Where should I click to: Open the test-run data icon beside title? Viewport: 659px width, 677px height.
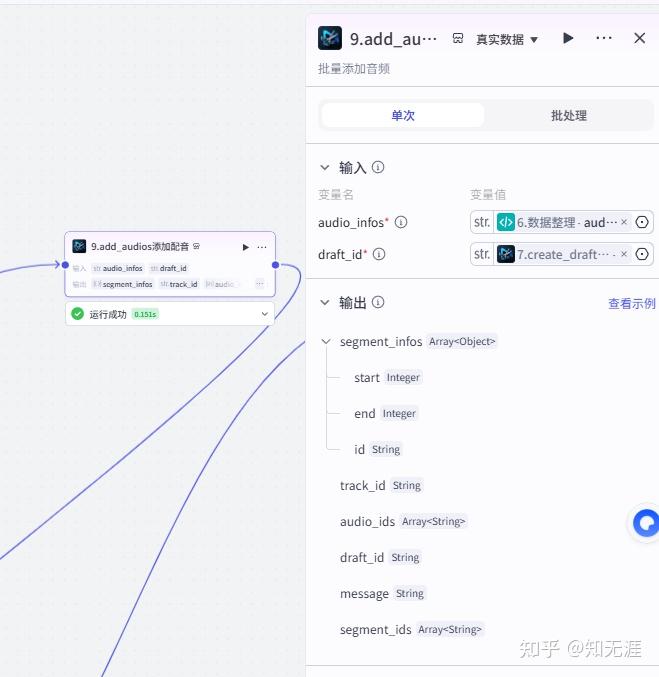[458, 39]
